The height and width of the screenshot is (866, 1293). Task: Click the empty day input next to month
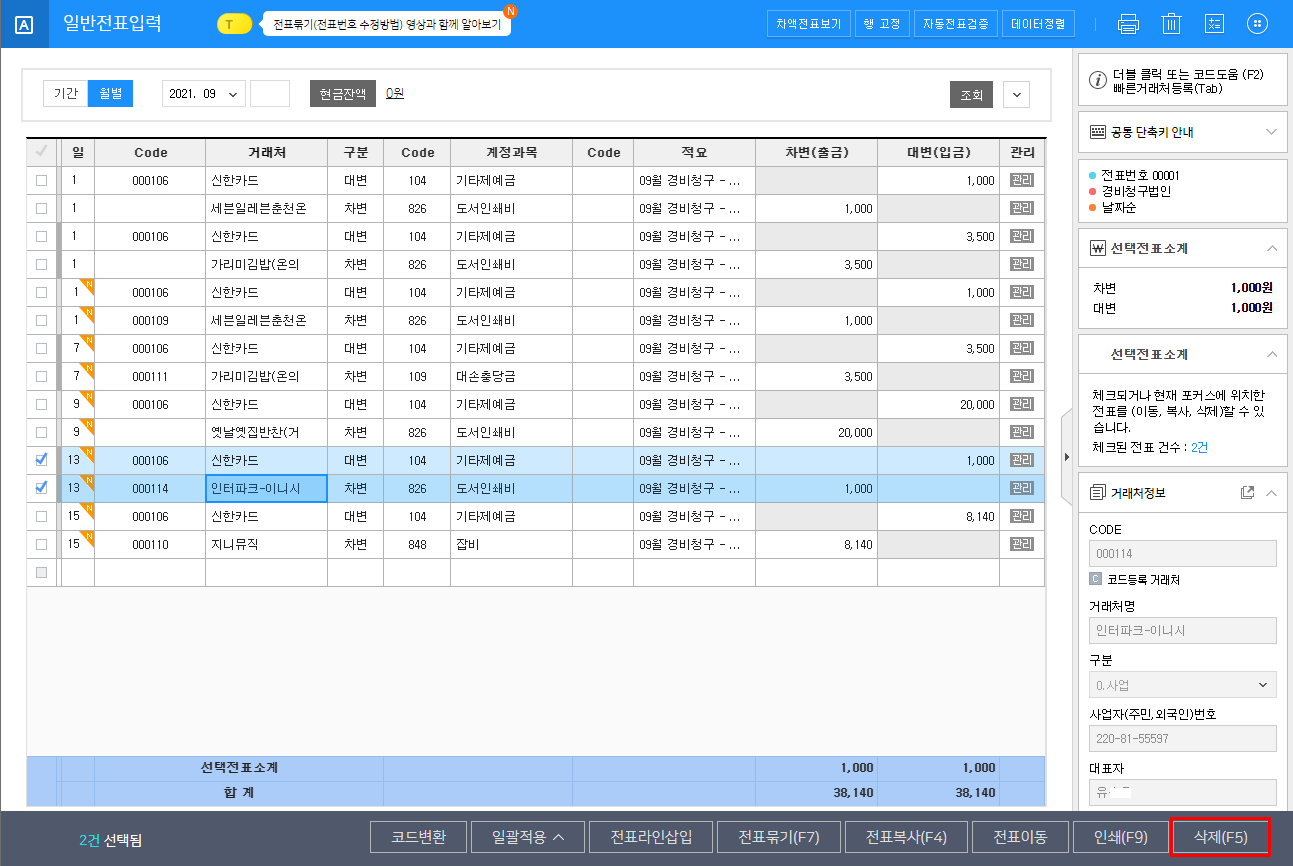(x=269, y=94)
